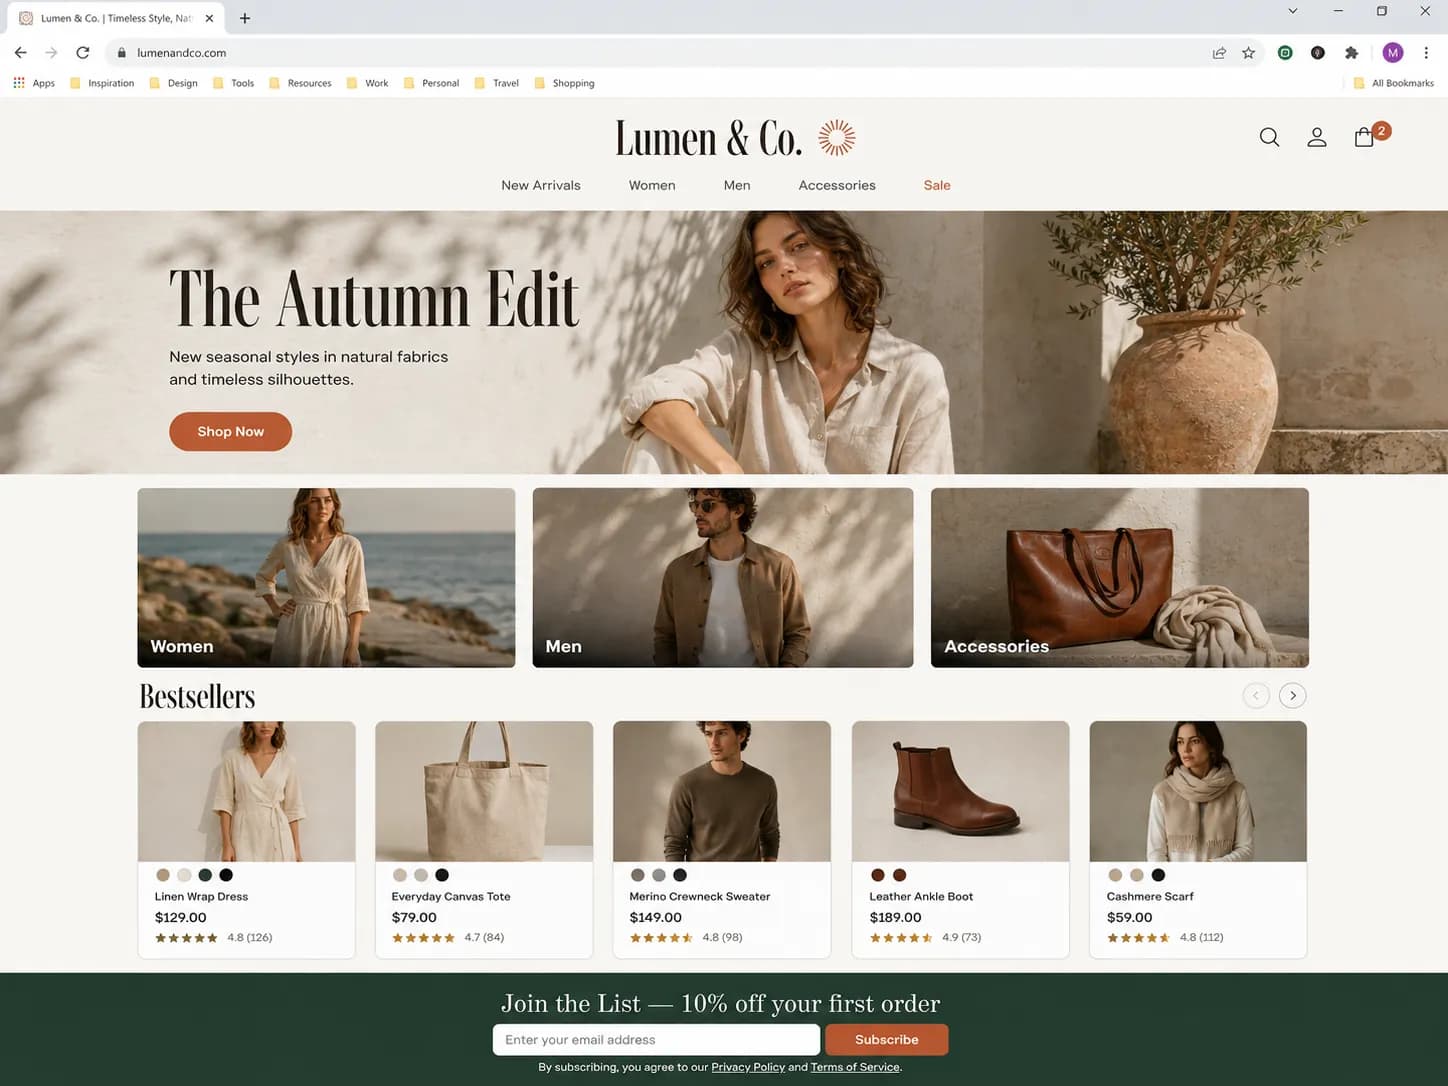Image resolution: width=1448 pixels, height=1086 pixels.
Task: Open the Chrome three-dot menu
Action: [x=1426, y=53]
